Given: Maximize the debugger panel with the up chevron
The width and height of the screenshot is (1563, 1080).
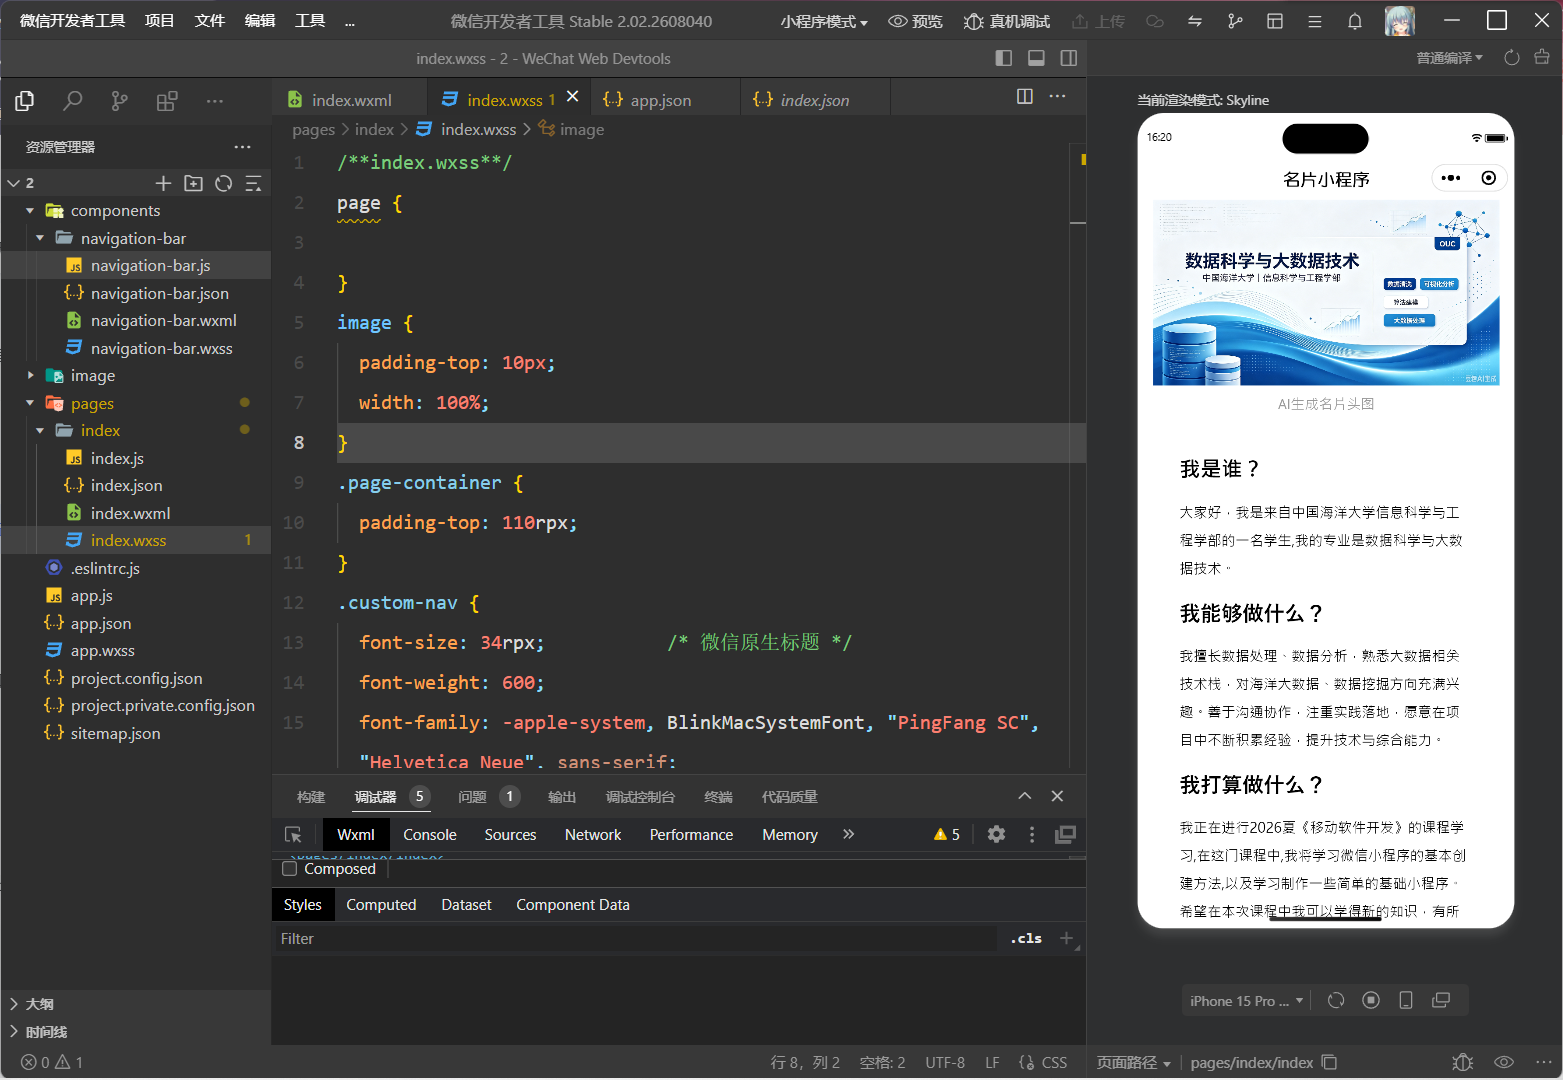Looking at the screenshot, I should click(1025, 796).
